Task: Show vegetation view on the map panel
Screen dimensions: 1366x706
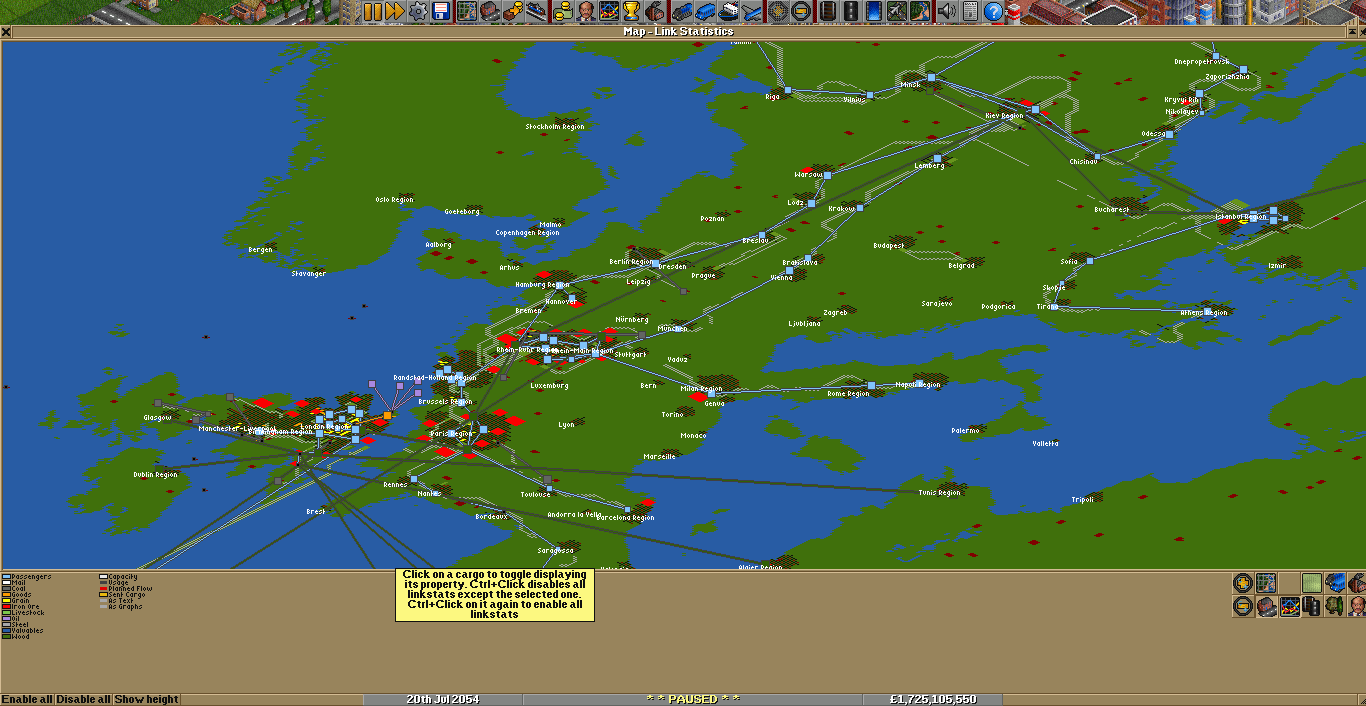Action: pyautogui.click(x=1334, y=606)
